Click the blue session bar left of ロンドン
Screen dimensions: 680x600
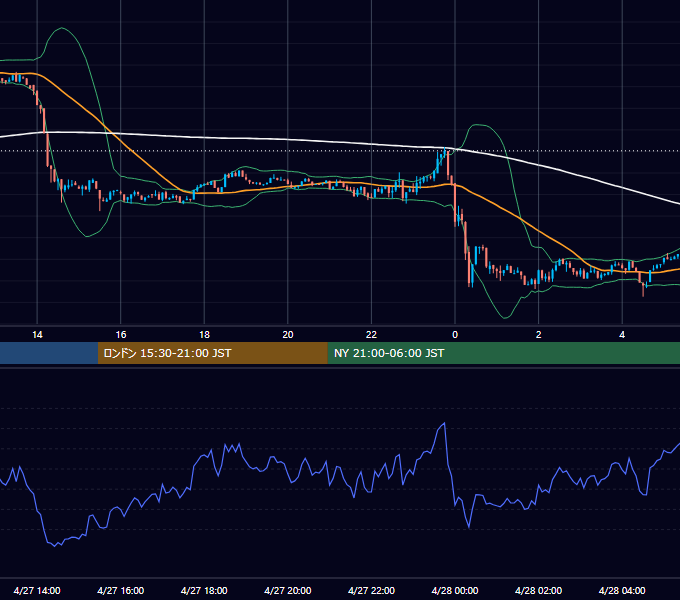click(x=49, y=353)
